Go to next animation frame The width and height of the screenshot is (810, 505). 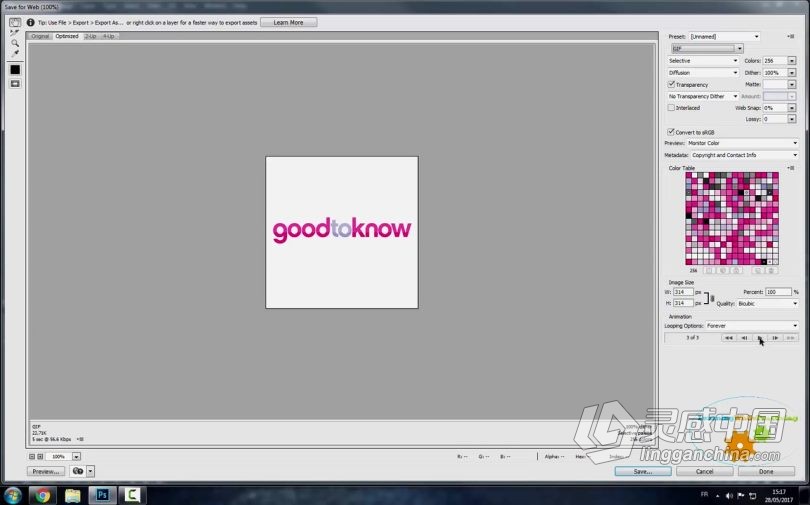[775, 338]
